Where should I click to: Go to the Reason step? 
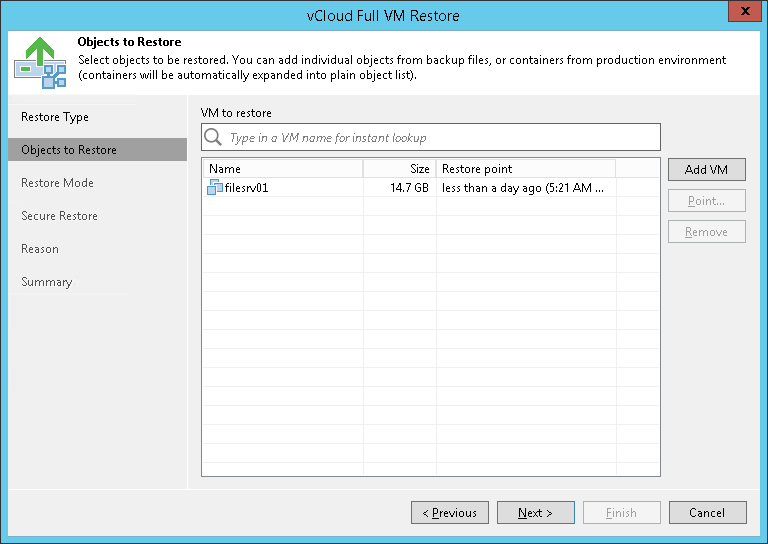40,249
